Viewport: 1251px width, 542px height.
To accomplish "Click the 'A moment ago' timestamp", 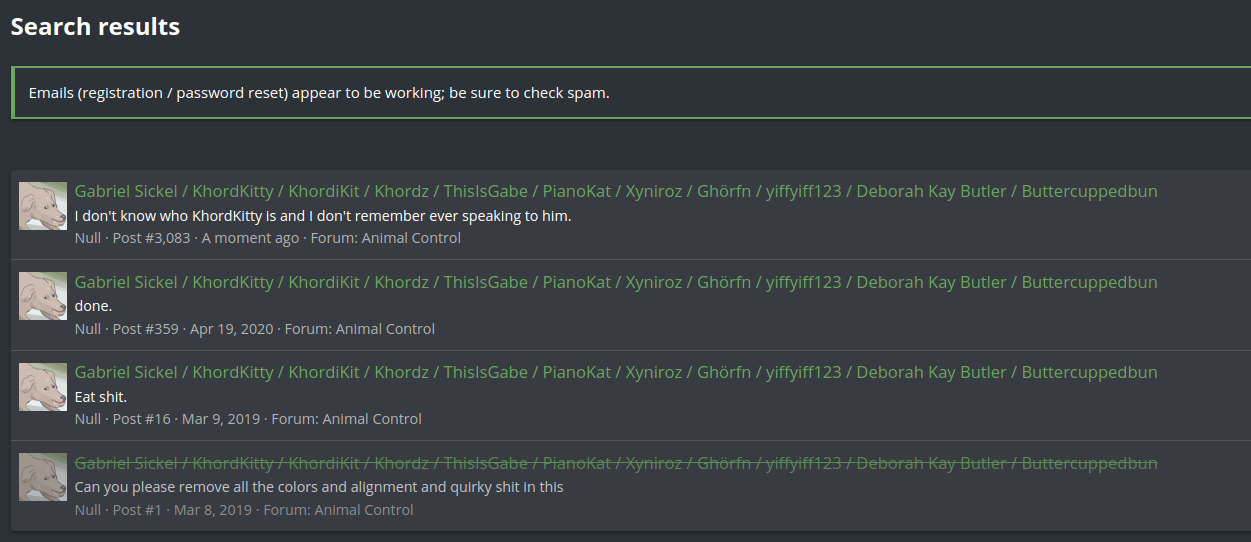I will pyautogui.click(x=250, y=238).
